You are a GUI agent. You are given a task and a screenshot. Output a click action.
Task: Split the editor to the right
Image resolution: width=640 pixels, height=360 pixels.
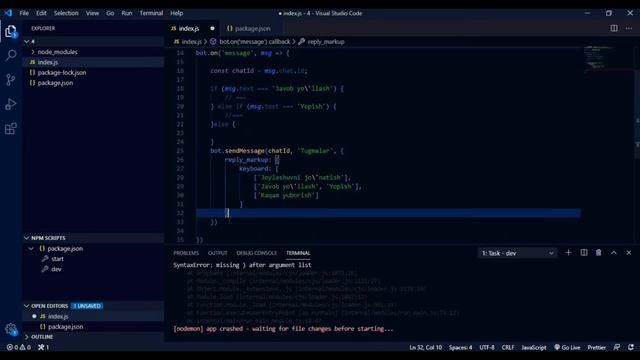614,28
